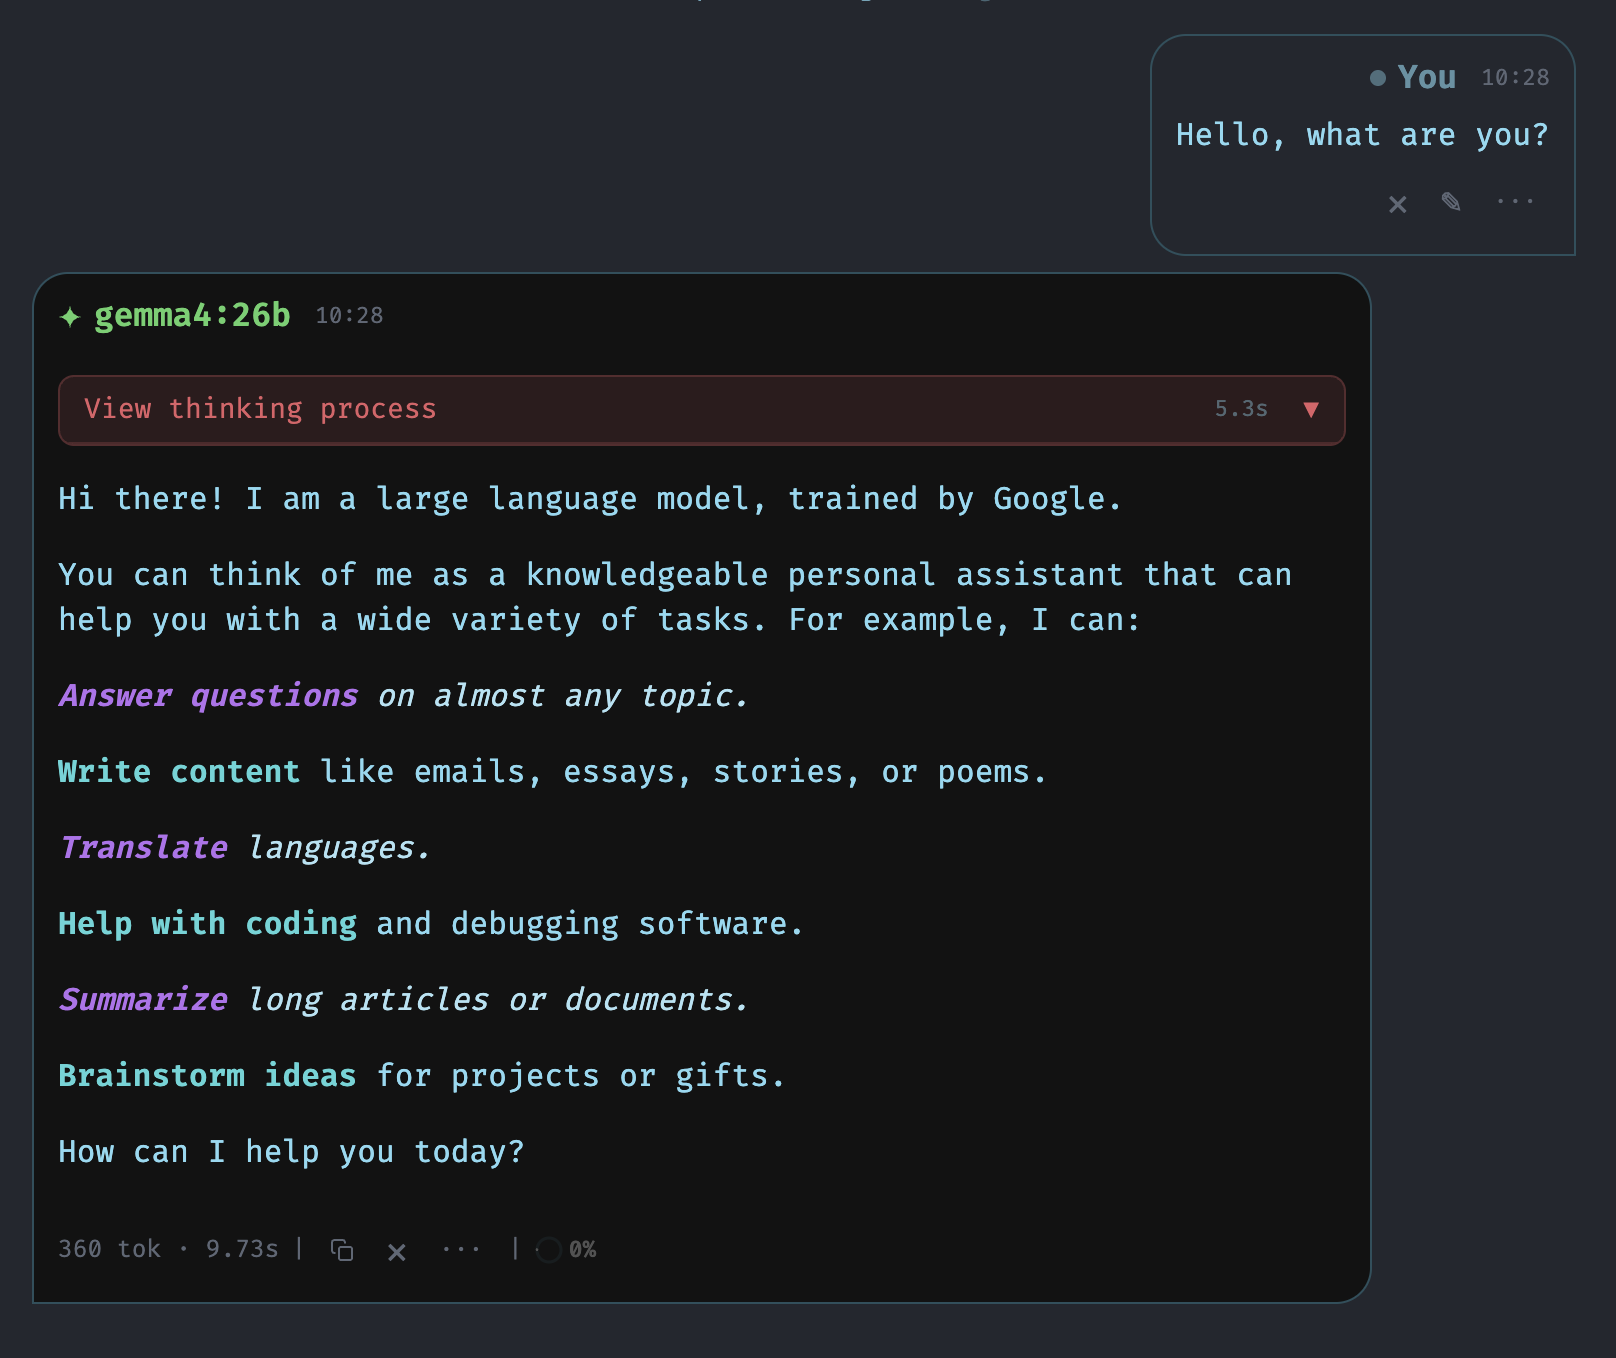Screen dimensions: 1616x1358
Task: Edit the 'Hello, what are you?' message
Action: coord(1451,202)
